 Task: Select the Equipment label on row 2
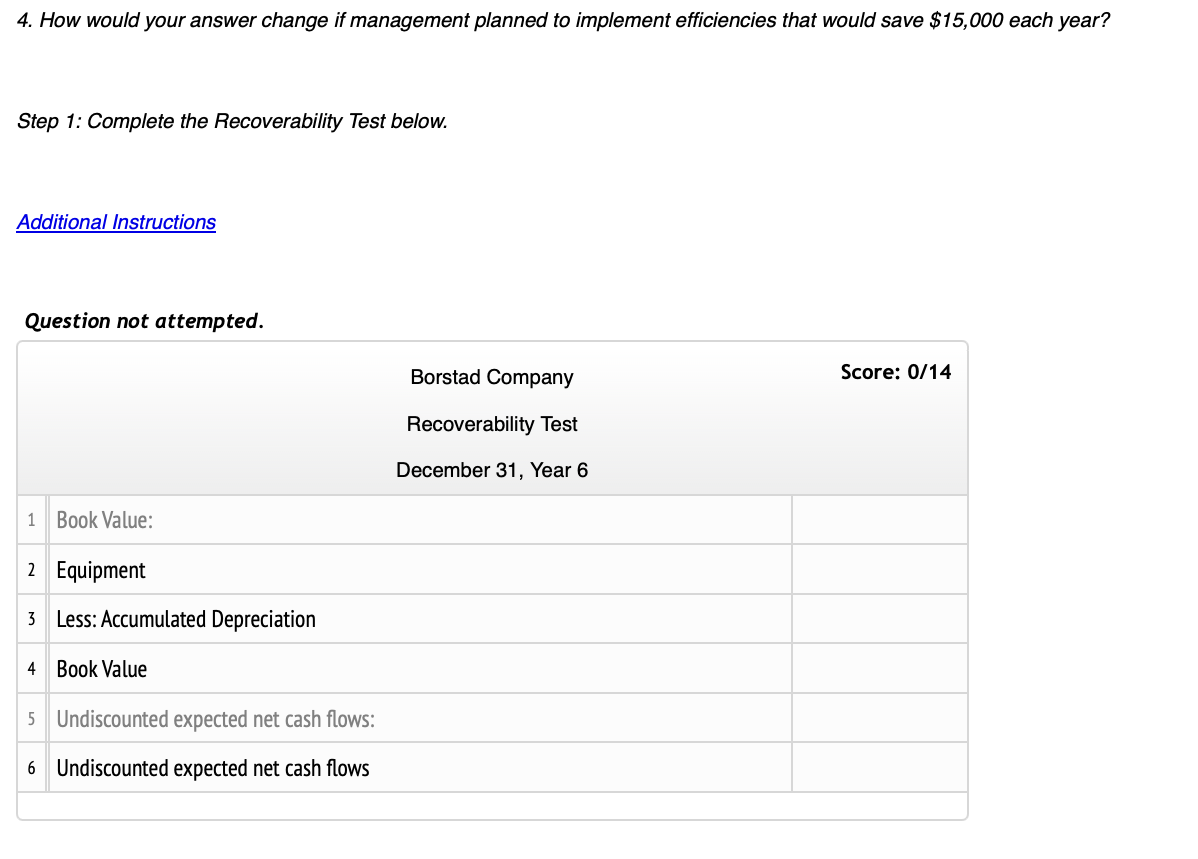[x=101, y=568]
